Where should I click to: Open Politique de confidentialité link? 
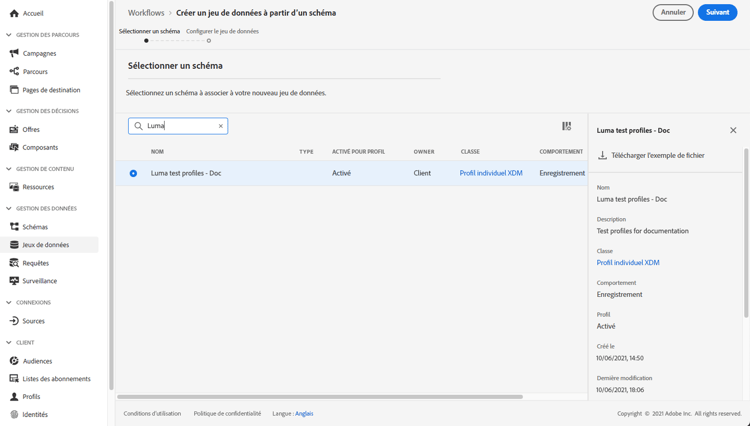click(227, 414)
